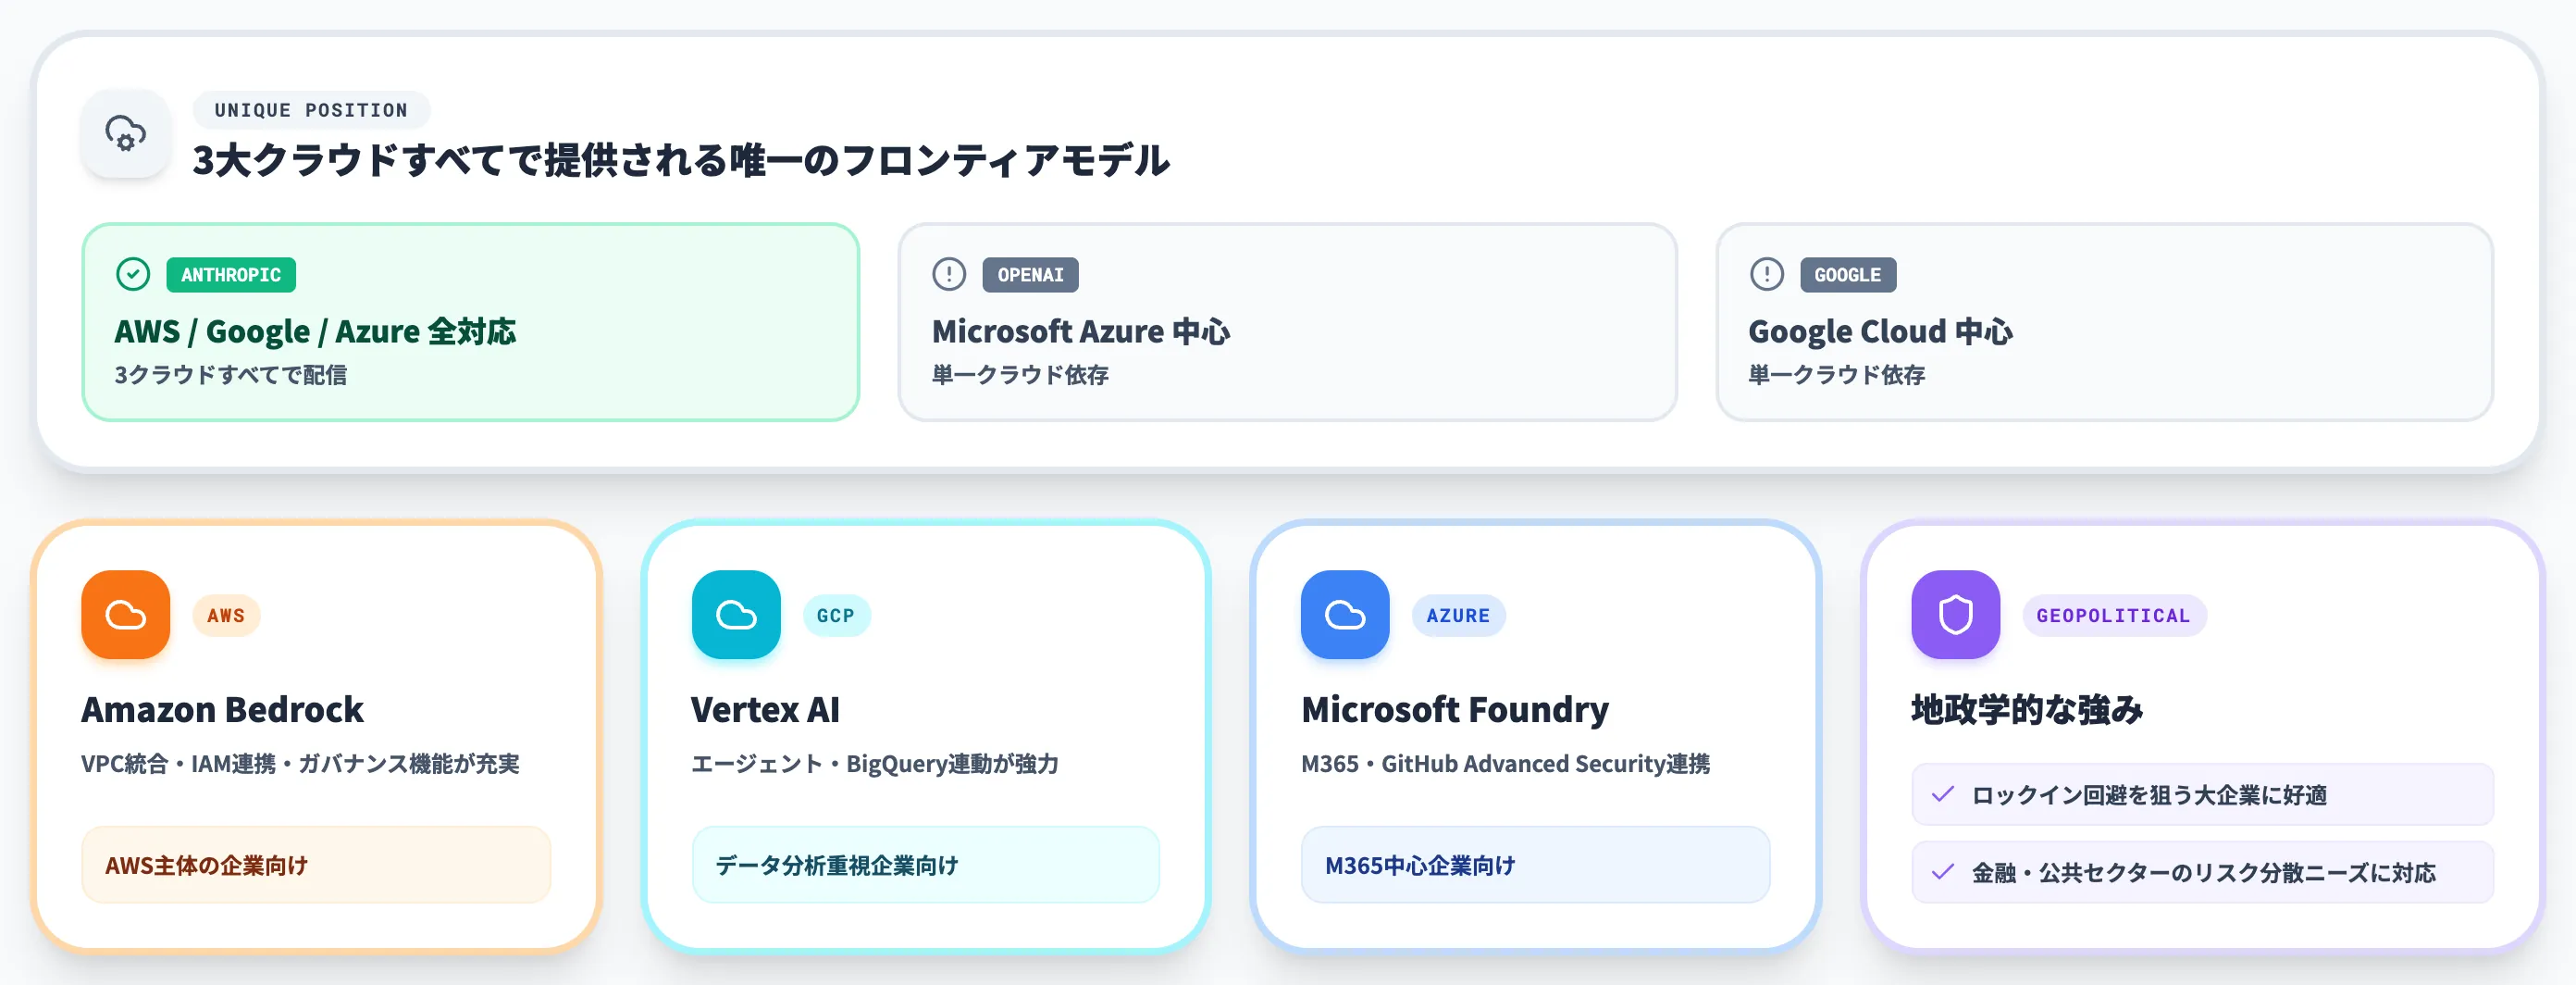The image size is (2576, 985).
Task: Click the purple geopolitical shield icon
Action: pyautogui.click(x=1955, y=615)
